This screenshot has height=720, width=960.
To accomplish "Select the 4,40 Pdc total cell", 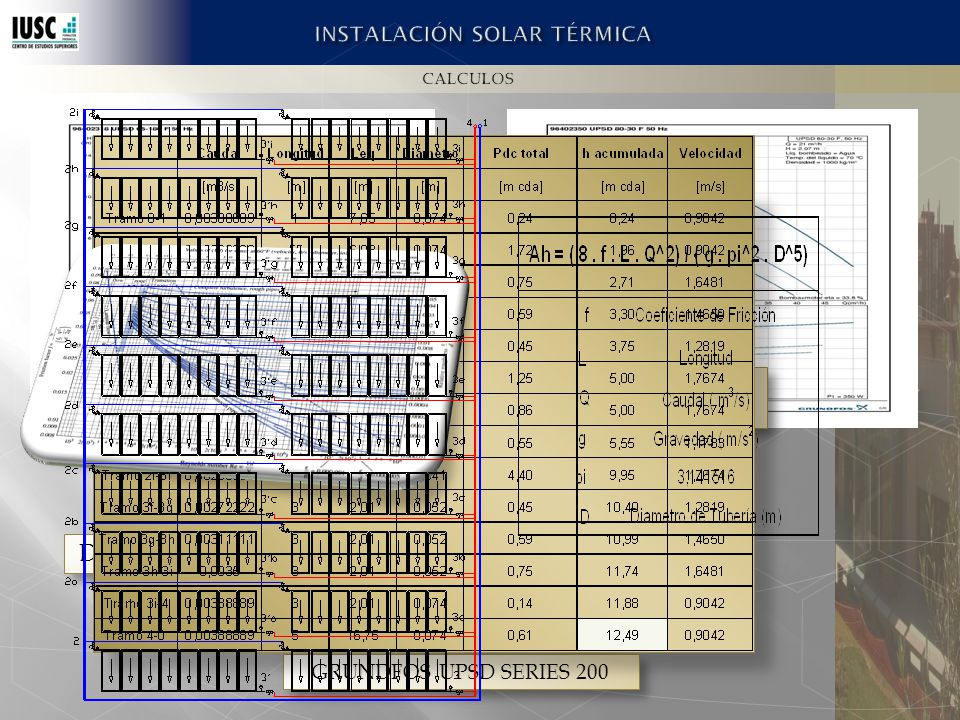I will coord(520,475).
